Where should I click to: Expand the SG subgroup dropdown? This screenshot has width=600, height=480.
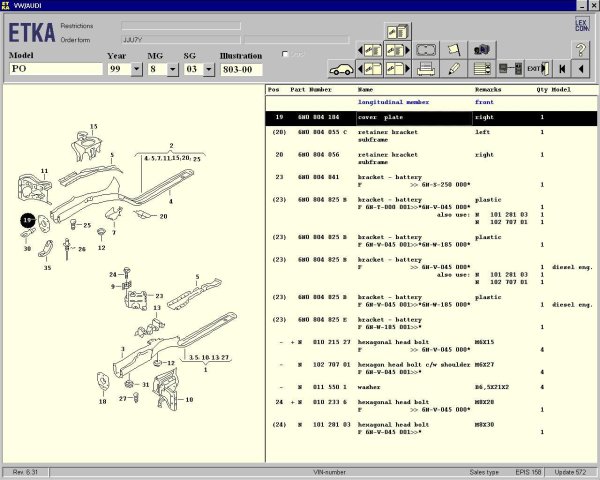208,70
